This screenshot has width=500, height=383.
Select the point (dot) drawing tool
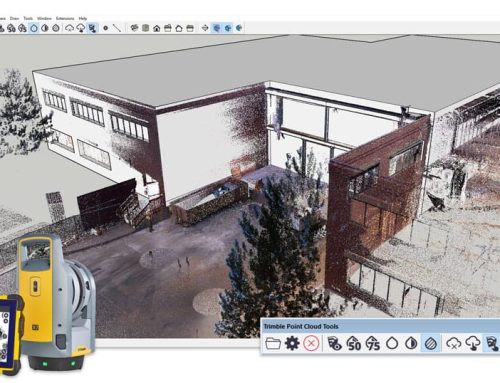(x=106, y=28)
